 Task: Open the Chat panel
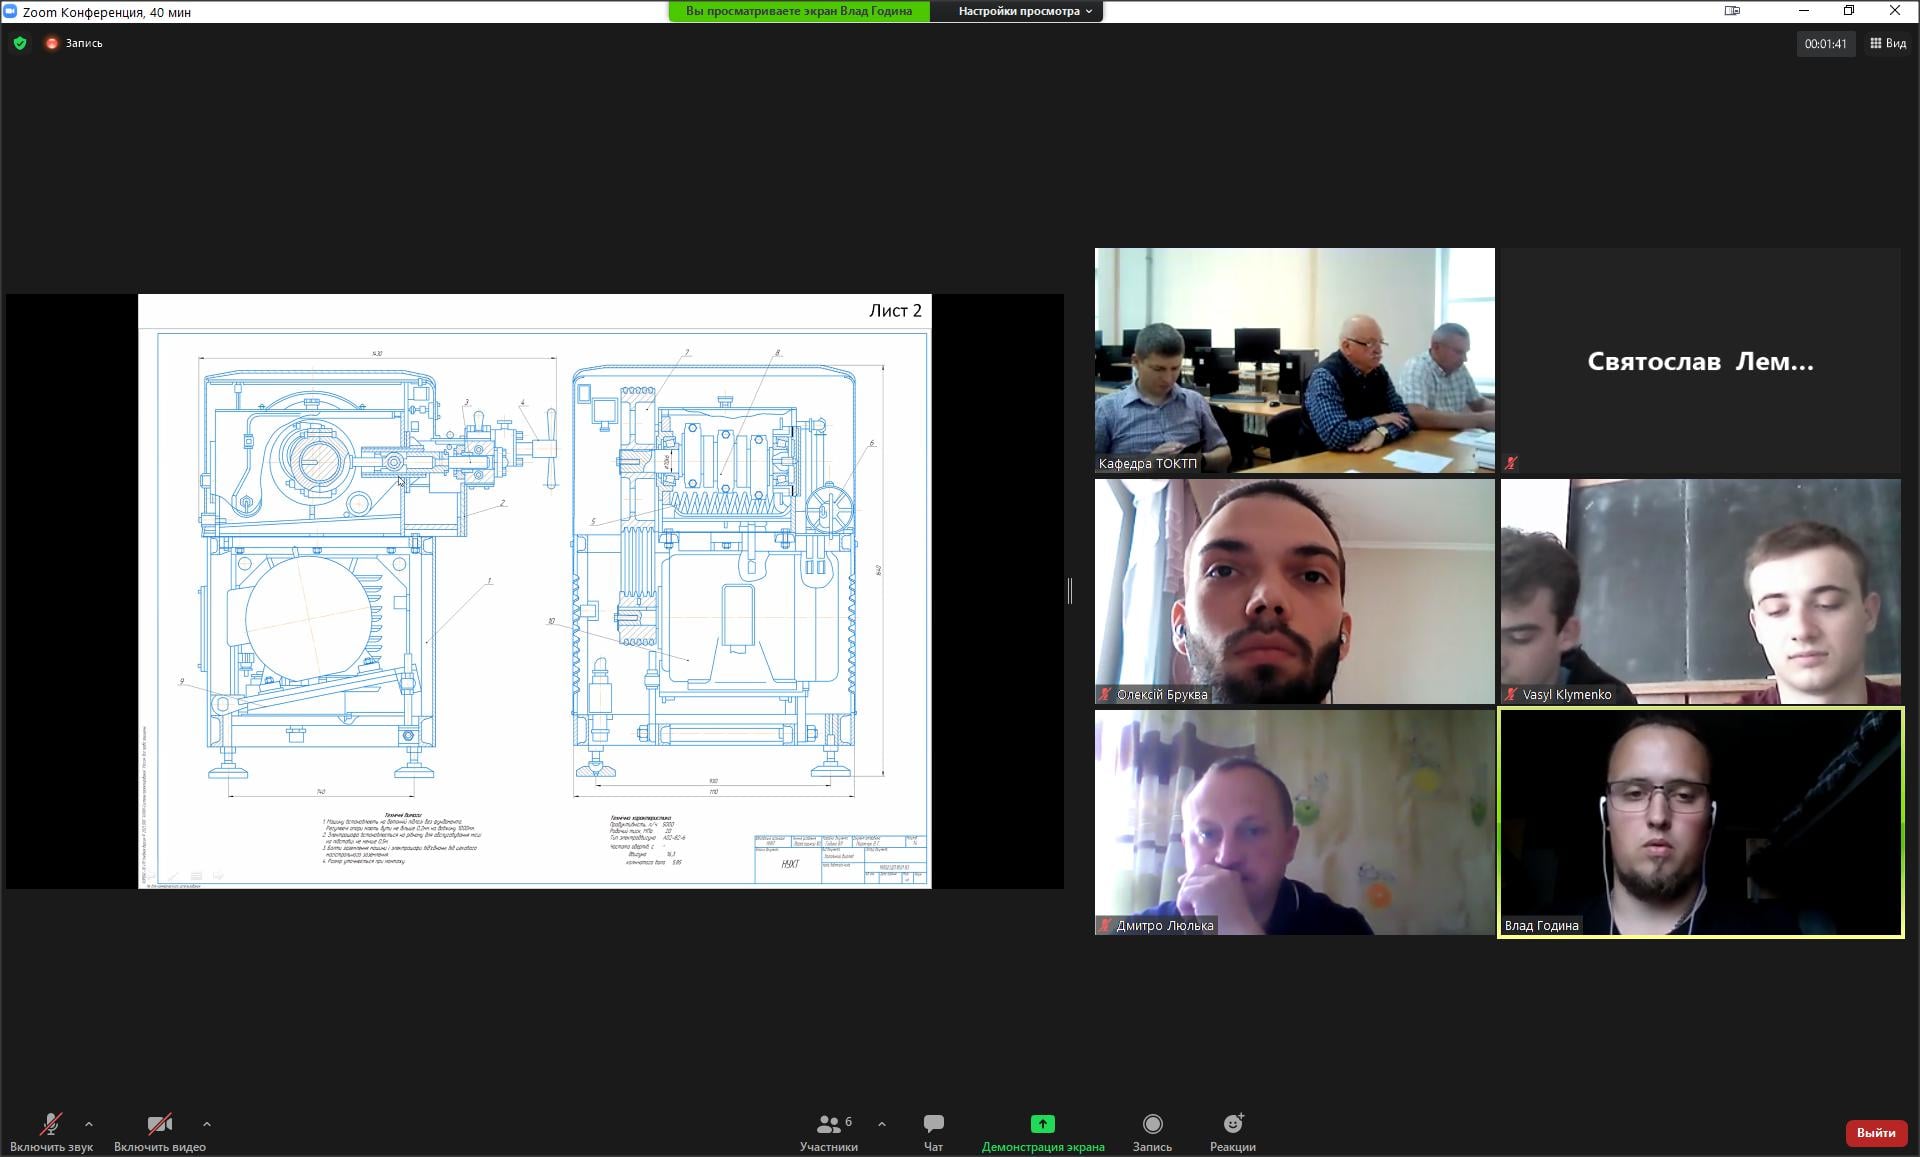[933, 1132]
